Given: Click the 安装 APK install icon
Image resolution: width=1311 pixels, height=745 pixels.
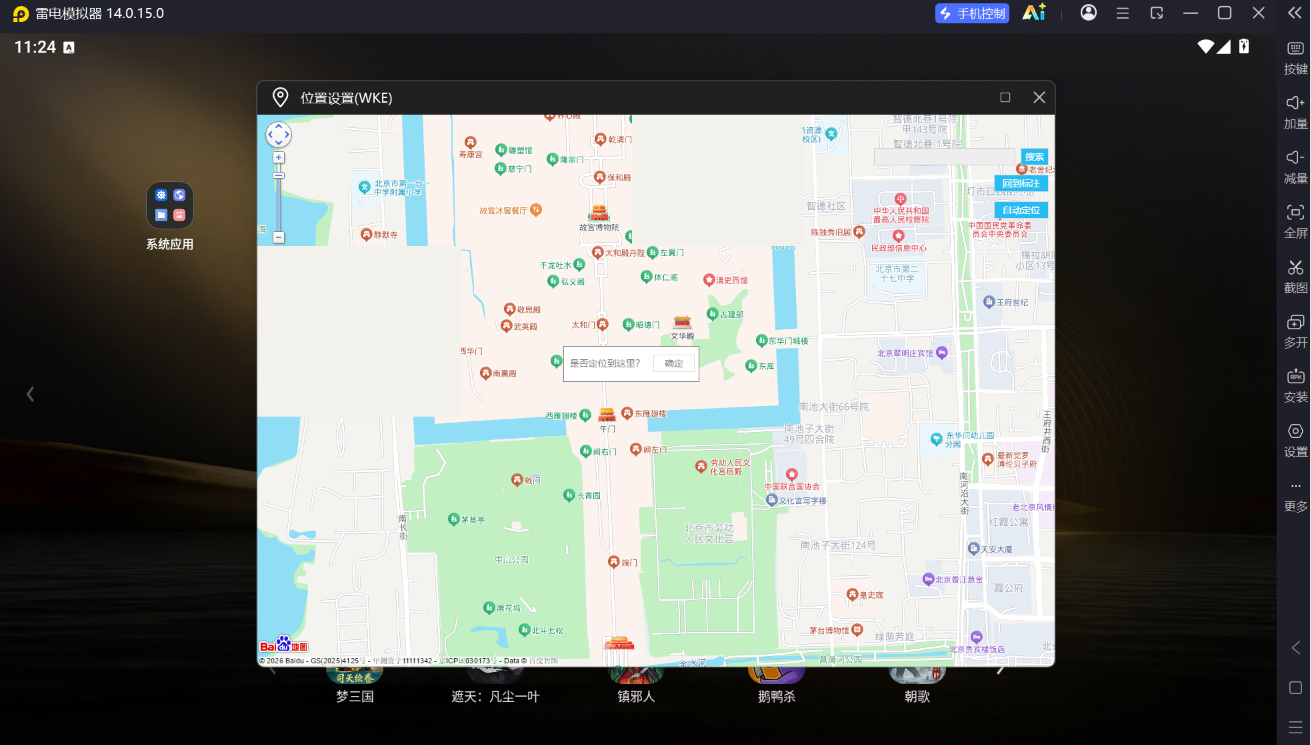Looking at the screenshot, I should click(x=1295, y=376).
